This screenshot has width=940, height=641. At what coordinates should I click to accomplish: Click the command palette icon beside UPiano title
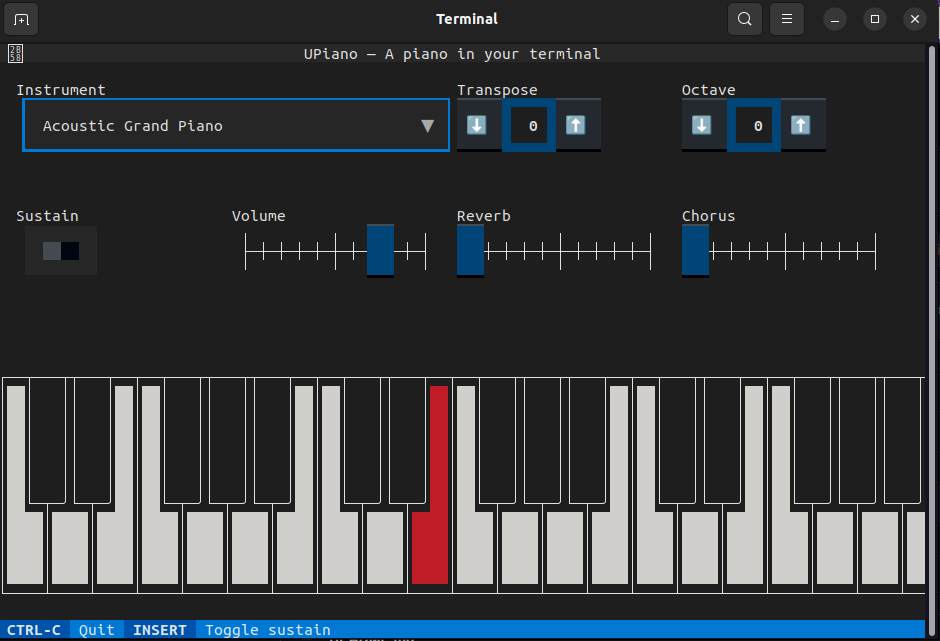(16, 53)
